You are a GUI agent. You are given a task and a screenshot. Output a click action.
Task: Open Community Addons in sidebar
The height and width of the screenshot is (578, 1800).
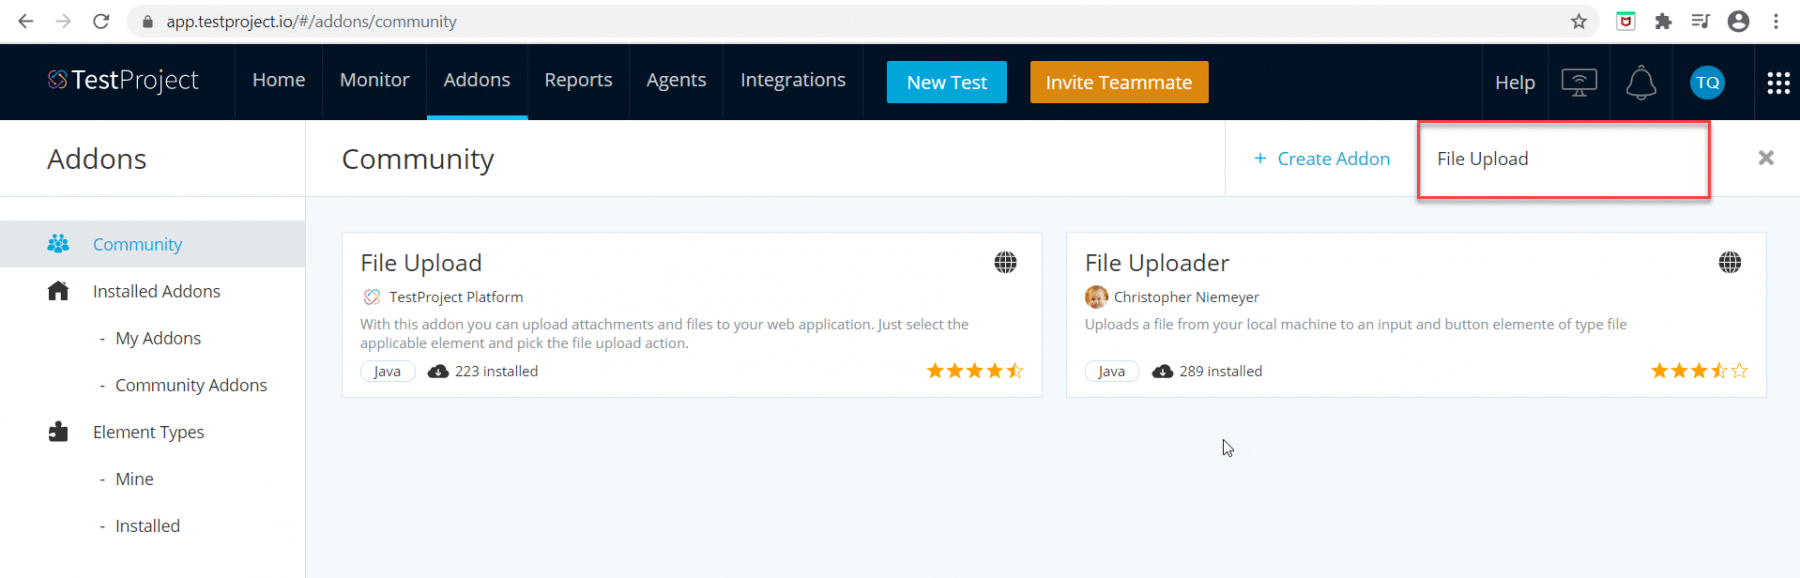tap(191, 385)
